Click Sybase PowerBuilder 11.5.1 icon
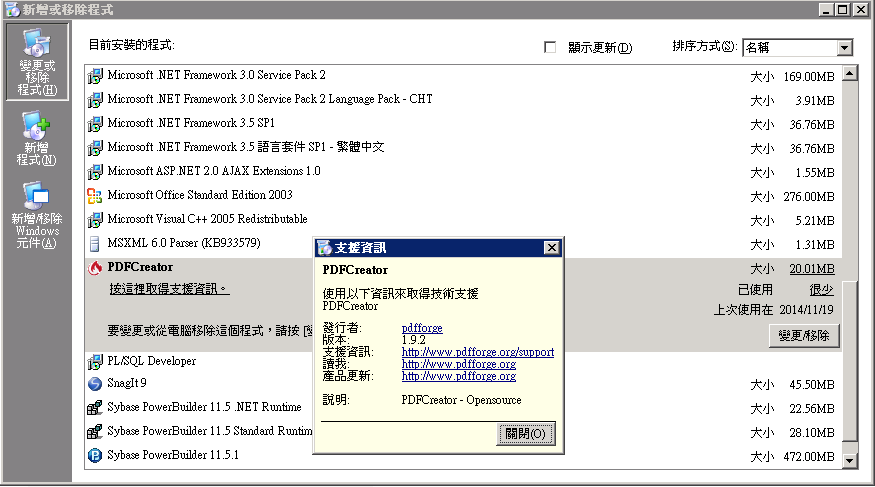 point(95,456)
